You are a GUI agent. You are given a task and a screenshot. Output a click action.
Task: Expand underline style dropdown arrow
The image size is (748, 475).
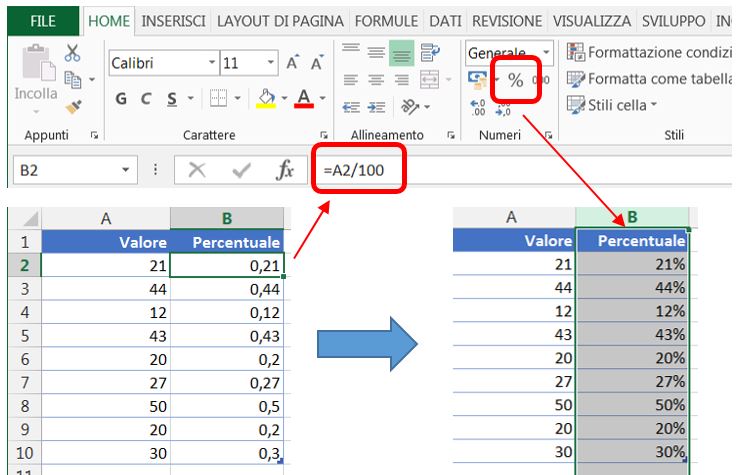(191, 99)
